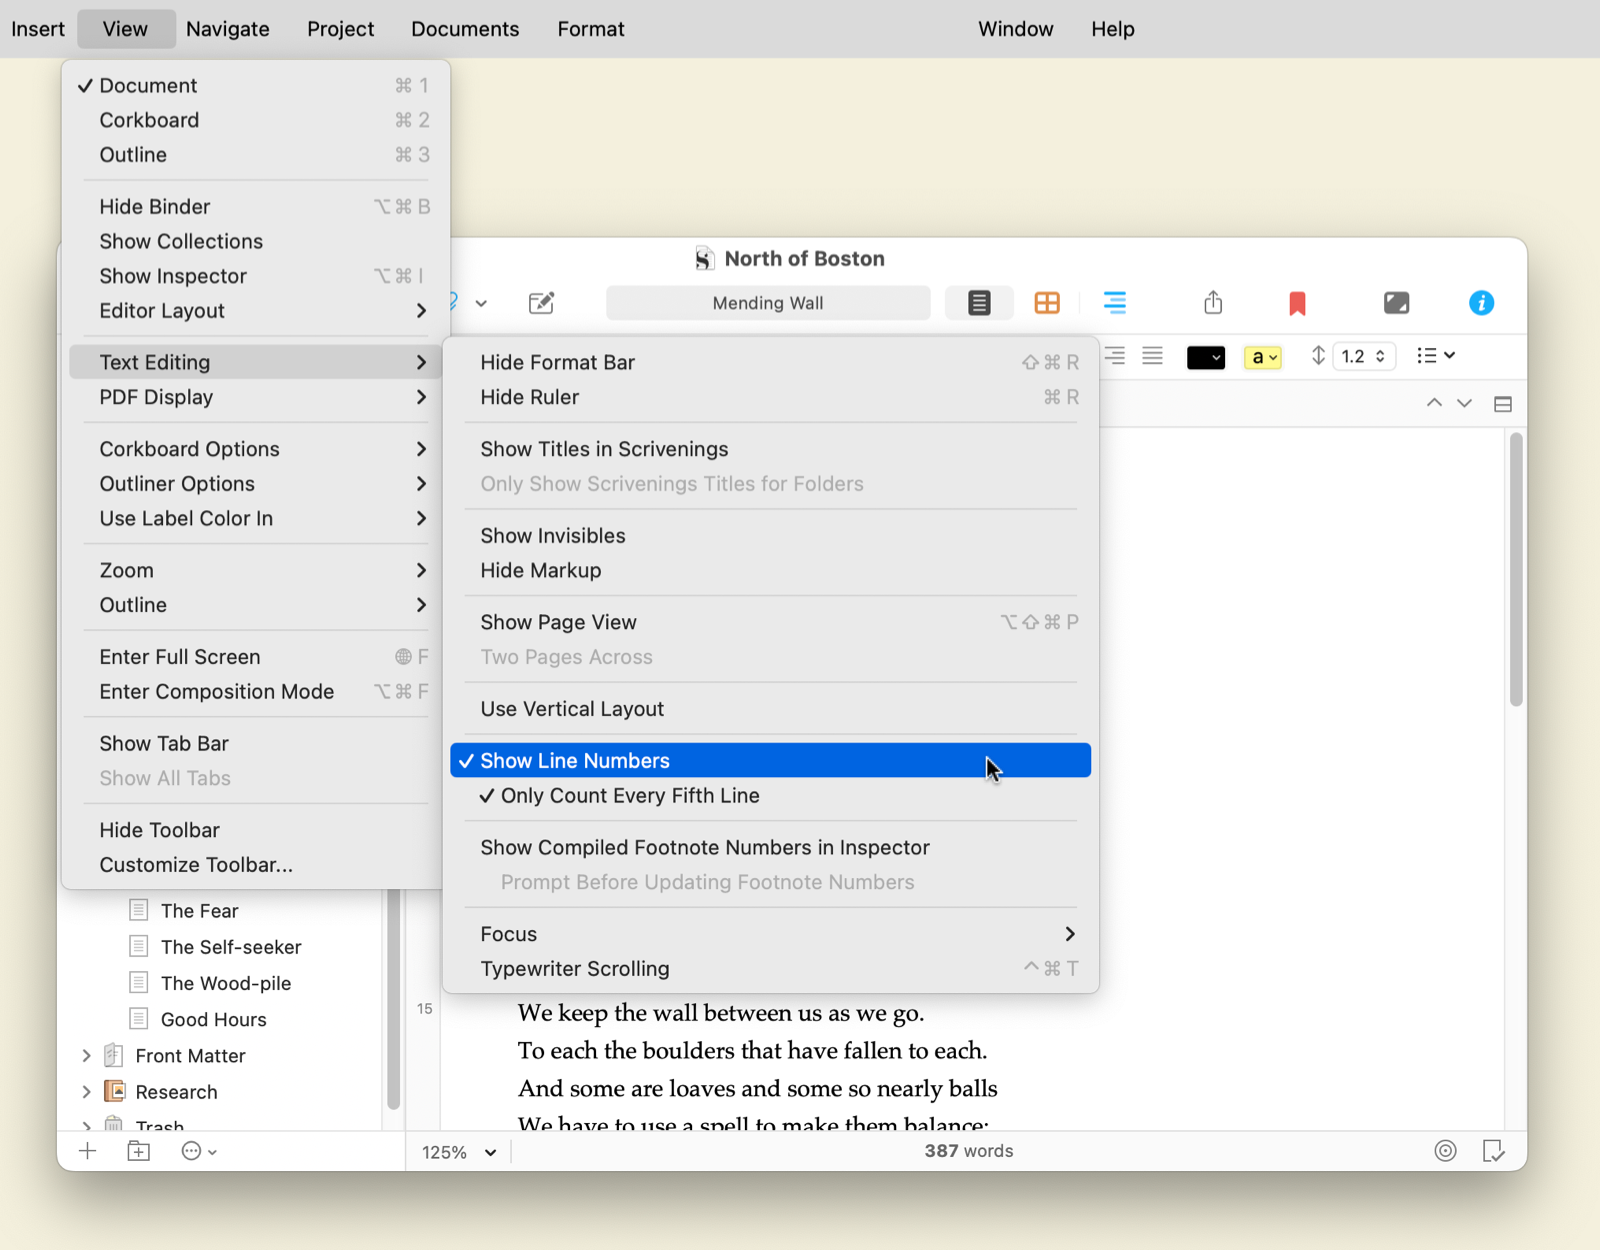Choose Enter Composition Mode menu item
This screenshot has height=1250, width=1600.
[217, 692]
